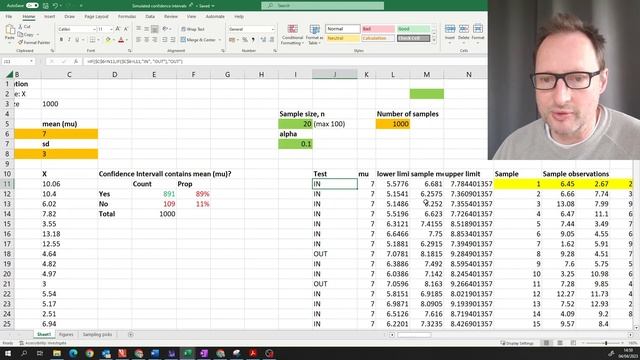Open the Name Box dropdown
The width and height of the screenshot is (640, 360).
pyautogui.click(x=31, y=61)
